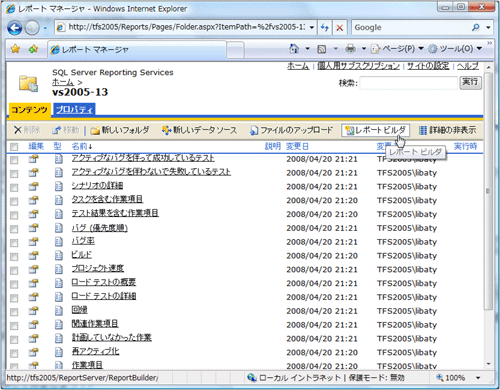This screenshot has height=390, width=500.
Task: Click into the 検索 text field
Action: pyautogui.click(x=408, y=83)
